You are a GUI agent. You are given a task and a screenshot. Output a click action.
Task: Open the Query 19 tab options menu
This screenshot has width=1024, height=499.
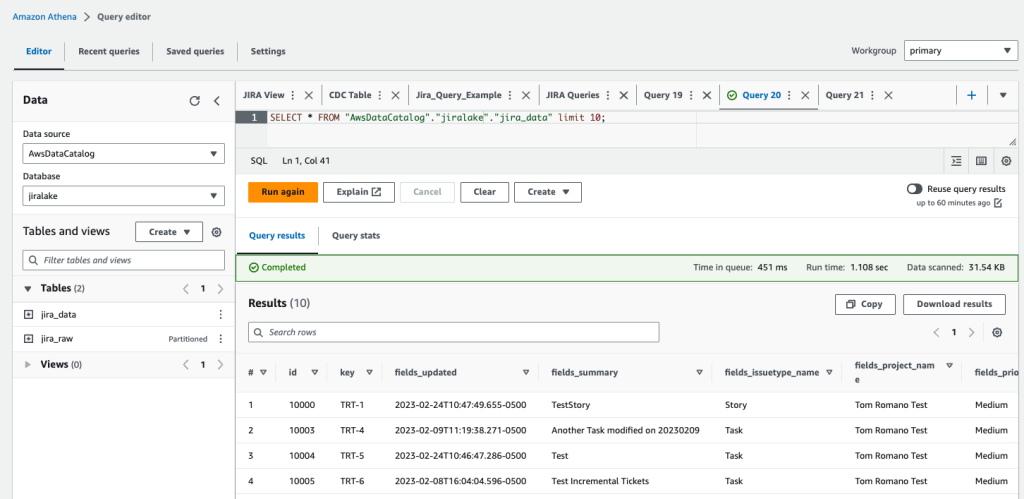click(x=690, y=95)
